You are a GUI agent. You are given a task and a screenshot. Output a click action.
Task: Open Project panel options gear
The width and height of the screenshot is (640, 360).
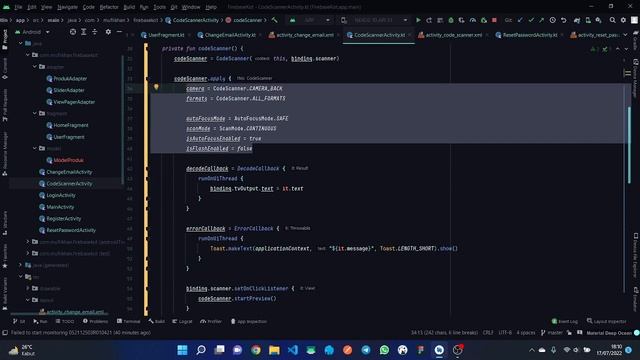[108, 32]
